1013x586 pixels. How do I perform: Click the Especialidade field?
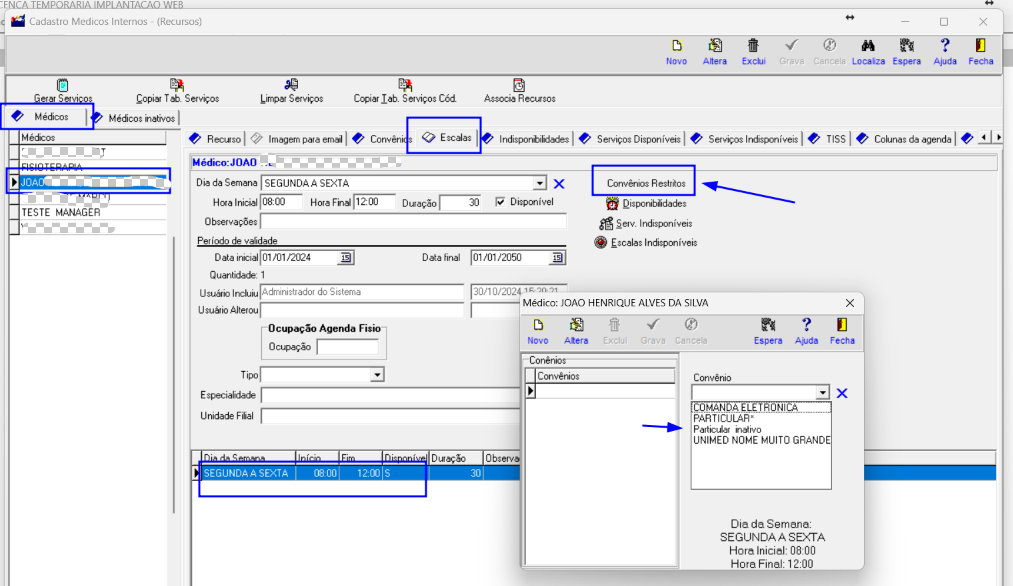click(390, 395)
